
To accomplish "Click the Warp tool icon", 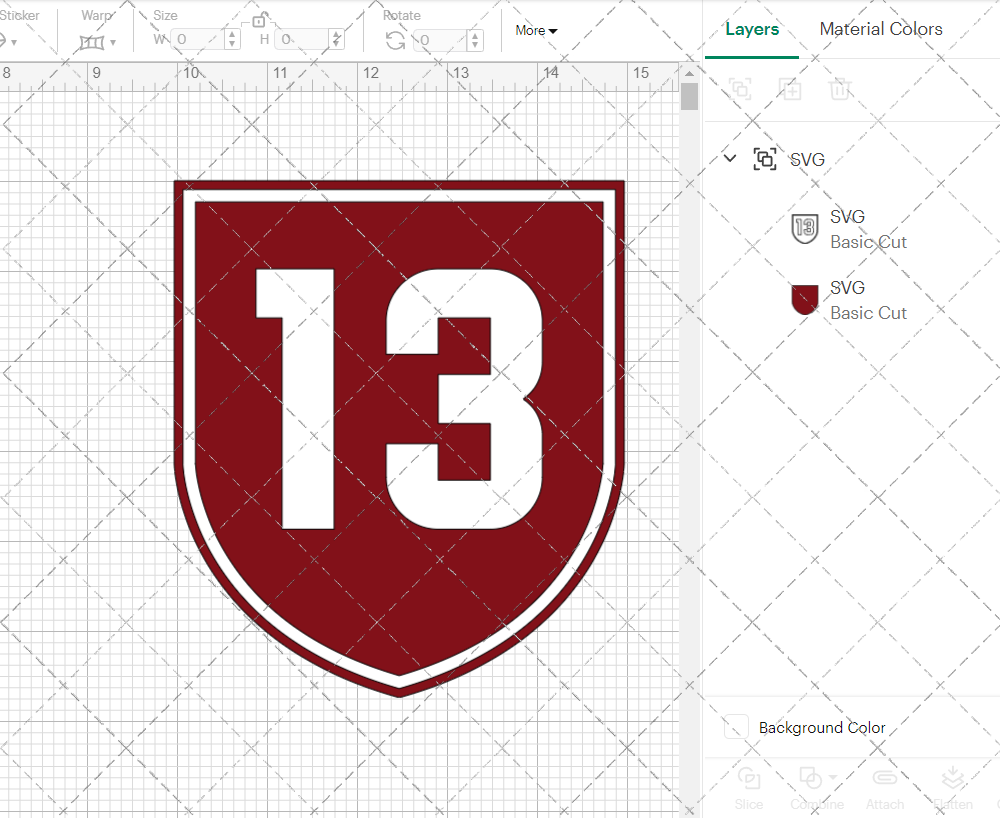I will coord(92,43).
